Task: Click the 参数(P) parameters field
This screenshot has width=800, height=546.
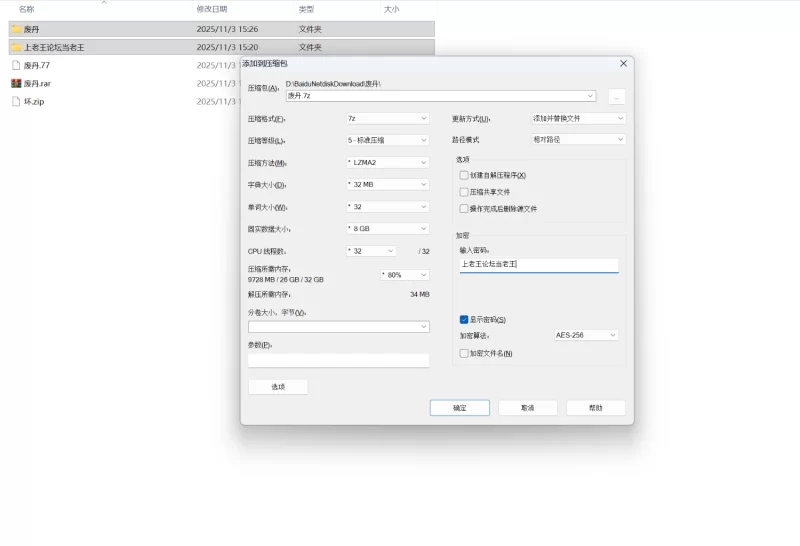Action: pos(339,360)
